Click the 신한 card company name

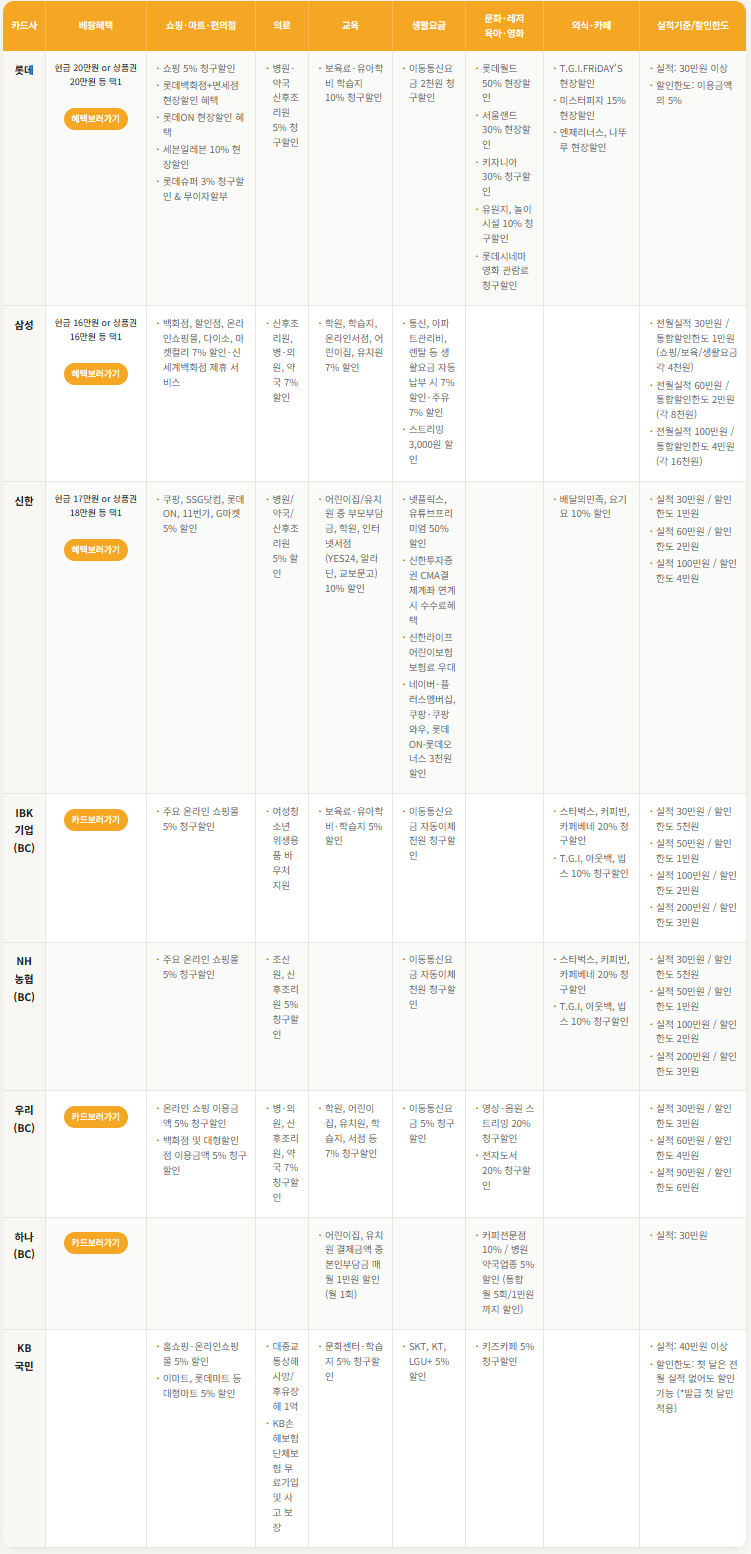(24, 501)
